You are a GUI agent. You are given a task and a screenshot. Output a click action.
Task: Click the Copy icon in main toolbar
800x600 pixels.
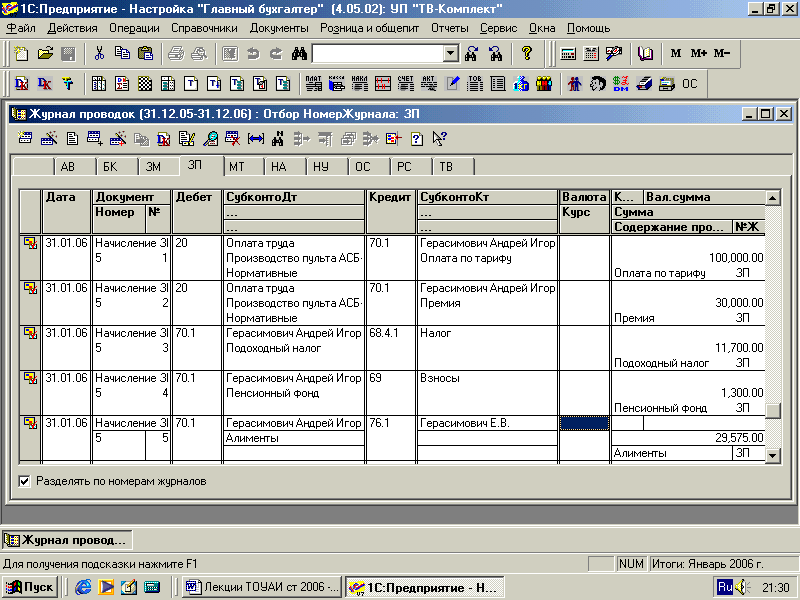tap(122, 54)
